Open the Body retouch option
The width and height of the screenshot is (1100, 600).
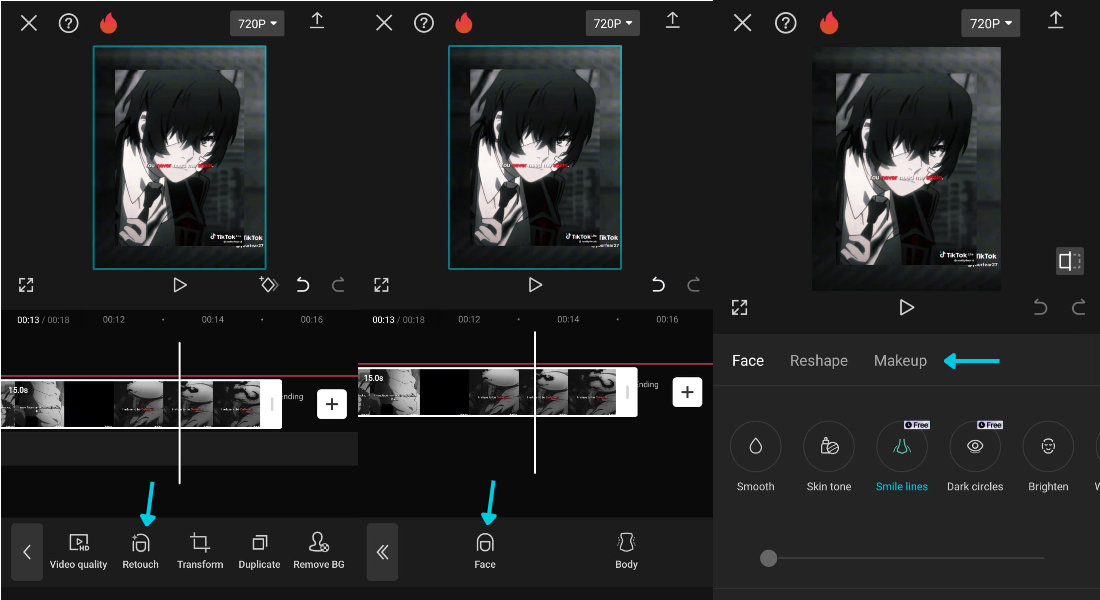tap(626, 552)
